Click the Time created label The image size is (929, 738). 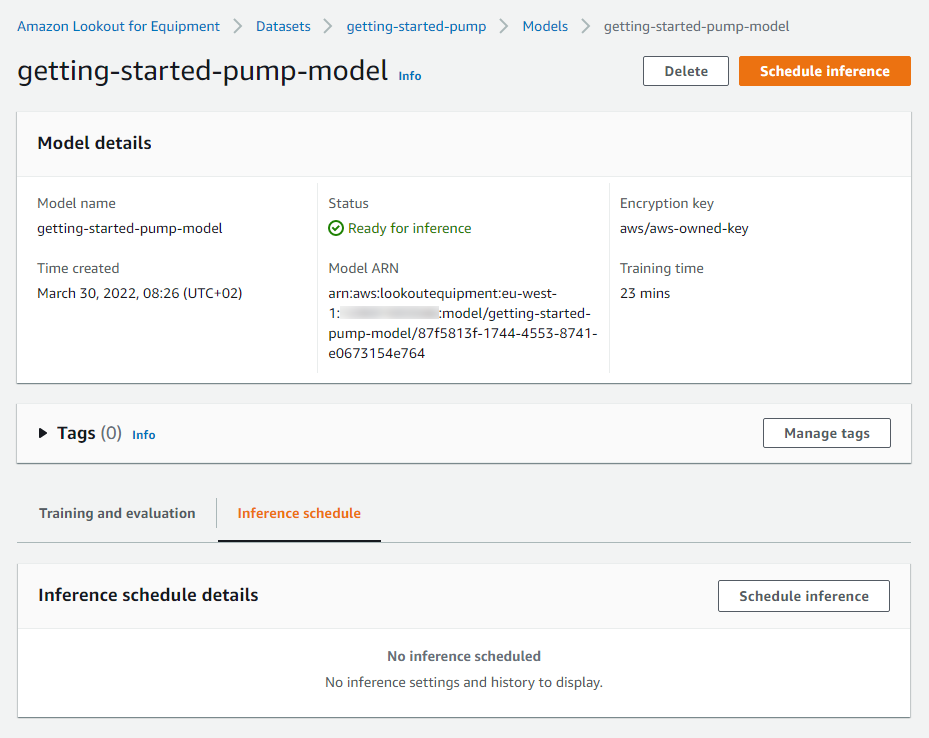click(78, 268)
